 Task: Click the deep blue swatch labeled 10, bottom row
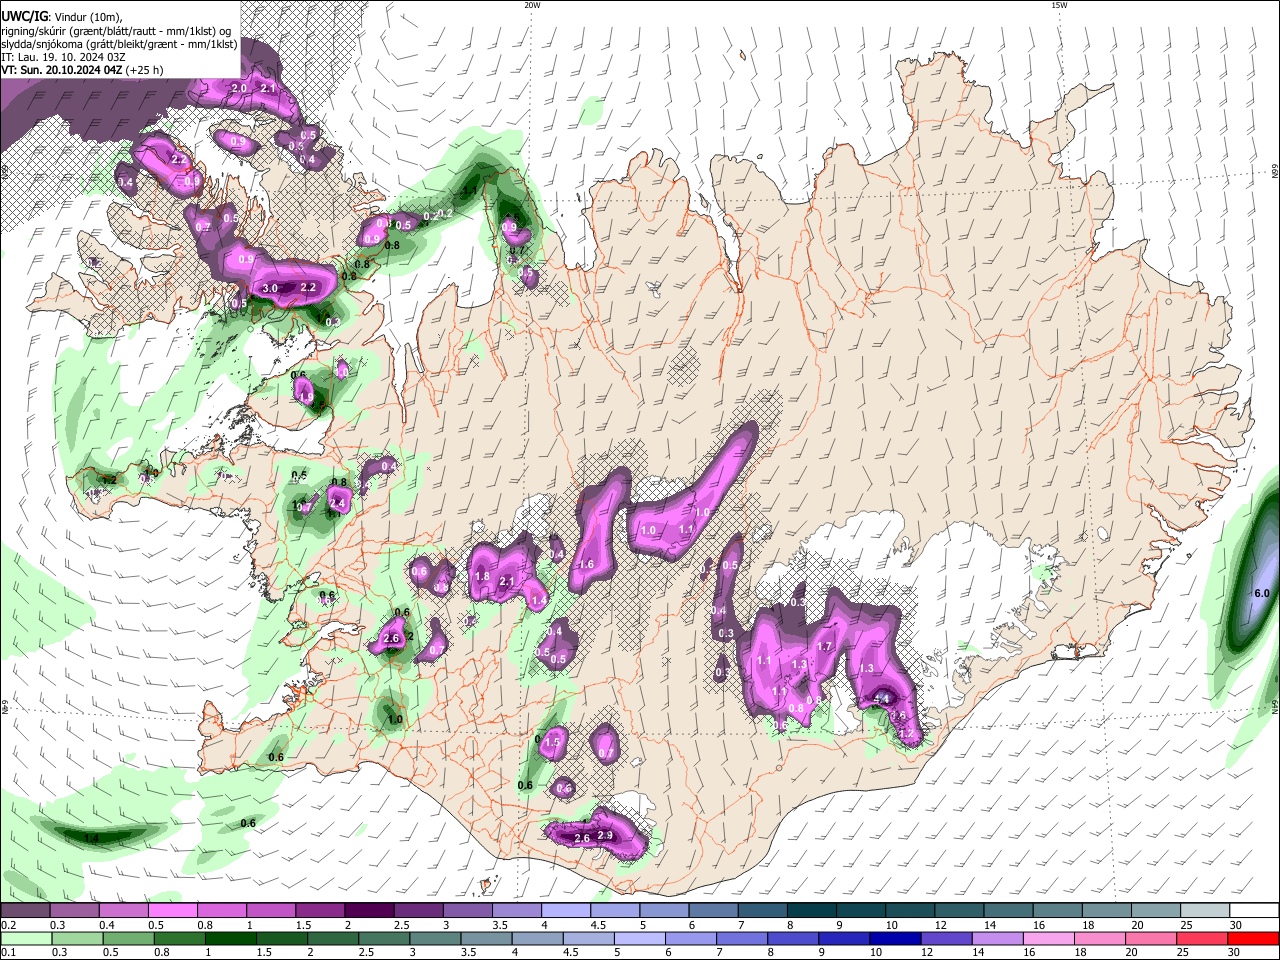895,938
